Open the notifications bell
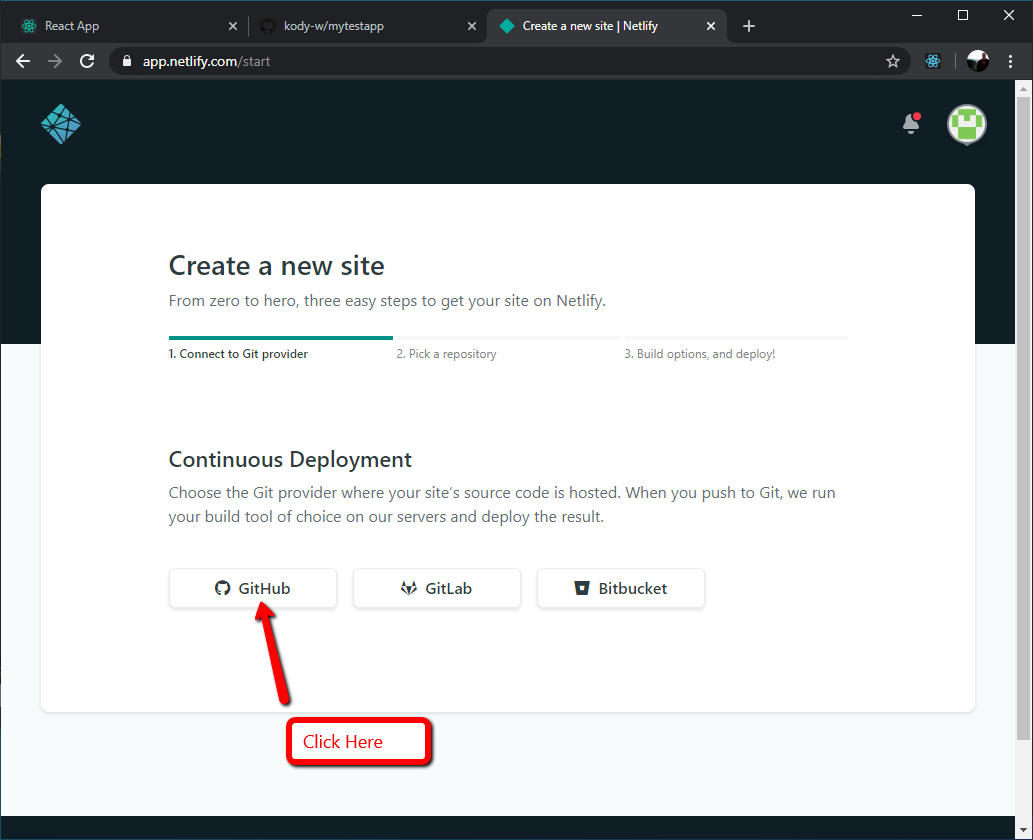The height and width of the screenshot is (840, 1033). pos(911,123)
